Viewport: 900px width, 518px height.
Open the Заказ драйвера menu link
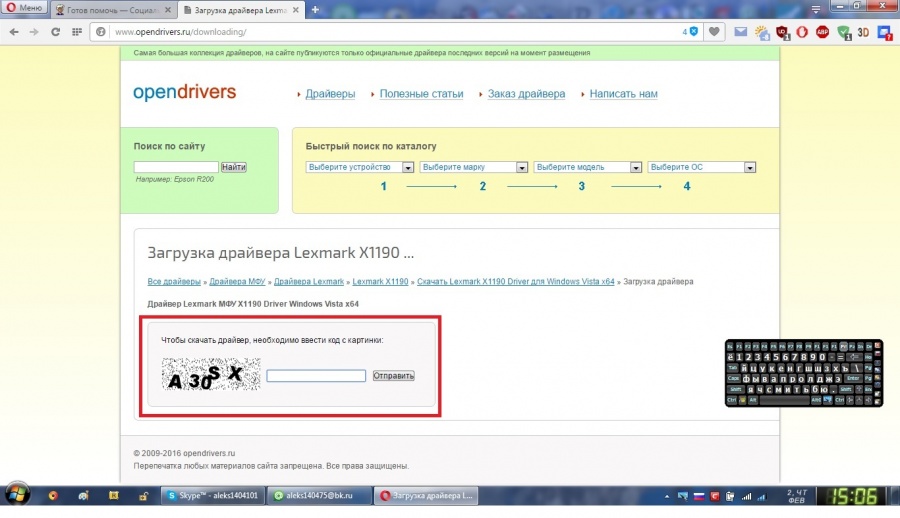coord(526,94)
